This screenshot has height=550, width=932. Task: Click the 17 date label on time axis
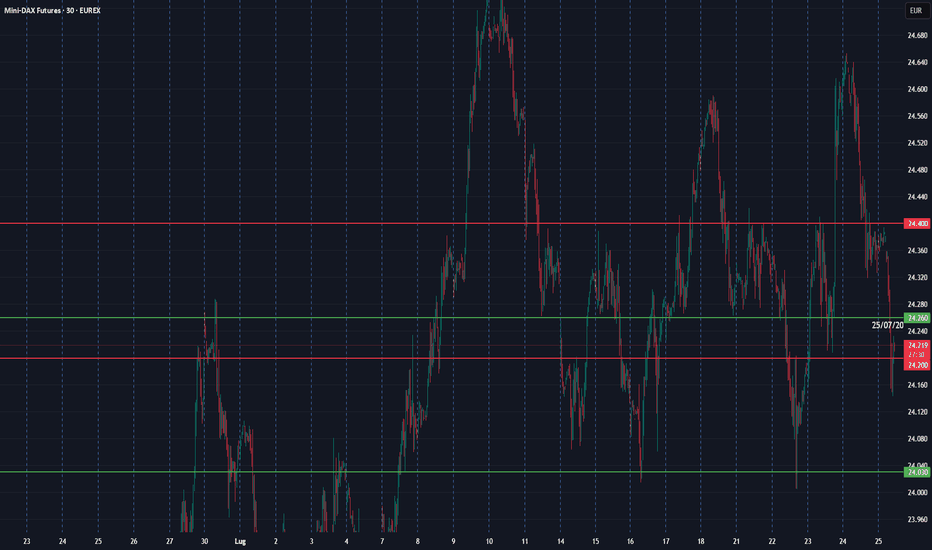click(666, 542)
